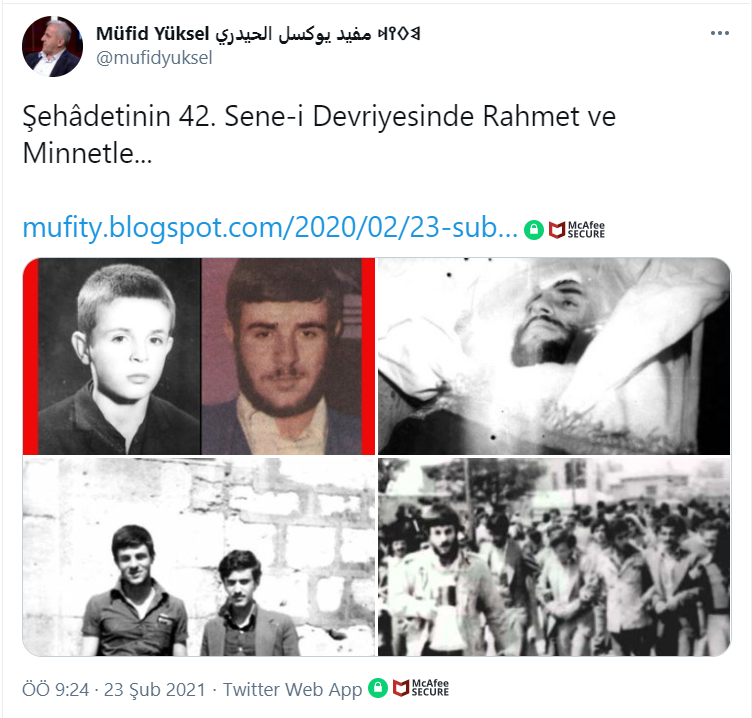Click the McAfee Secure badge at the tweet footer

tap(421, 688)
